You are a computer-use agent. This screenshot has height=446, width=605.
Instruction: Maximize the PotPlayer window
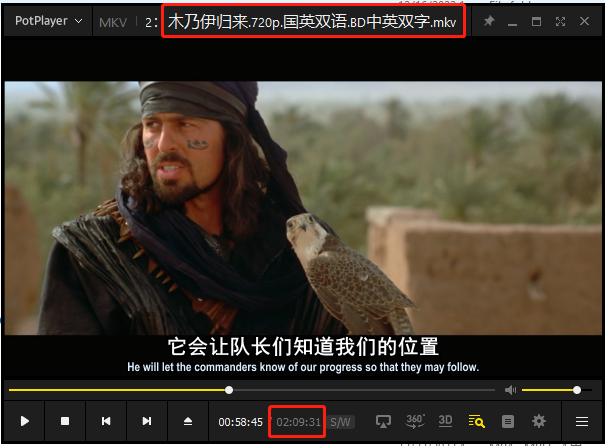click(x=536, y=22)
